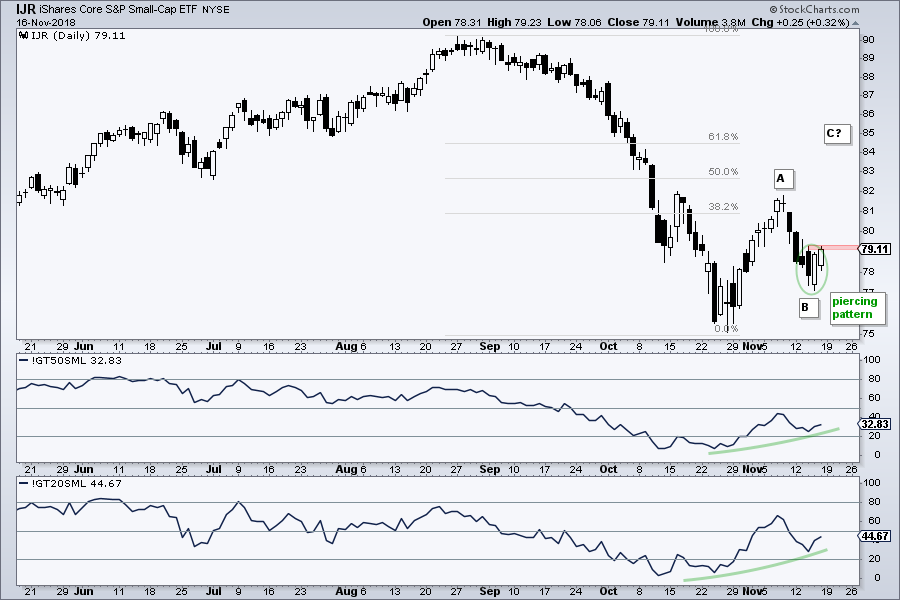
Task: Click the Low 78.06 value
Action: pos(574,22)
